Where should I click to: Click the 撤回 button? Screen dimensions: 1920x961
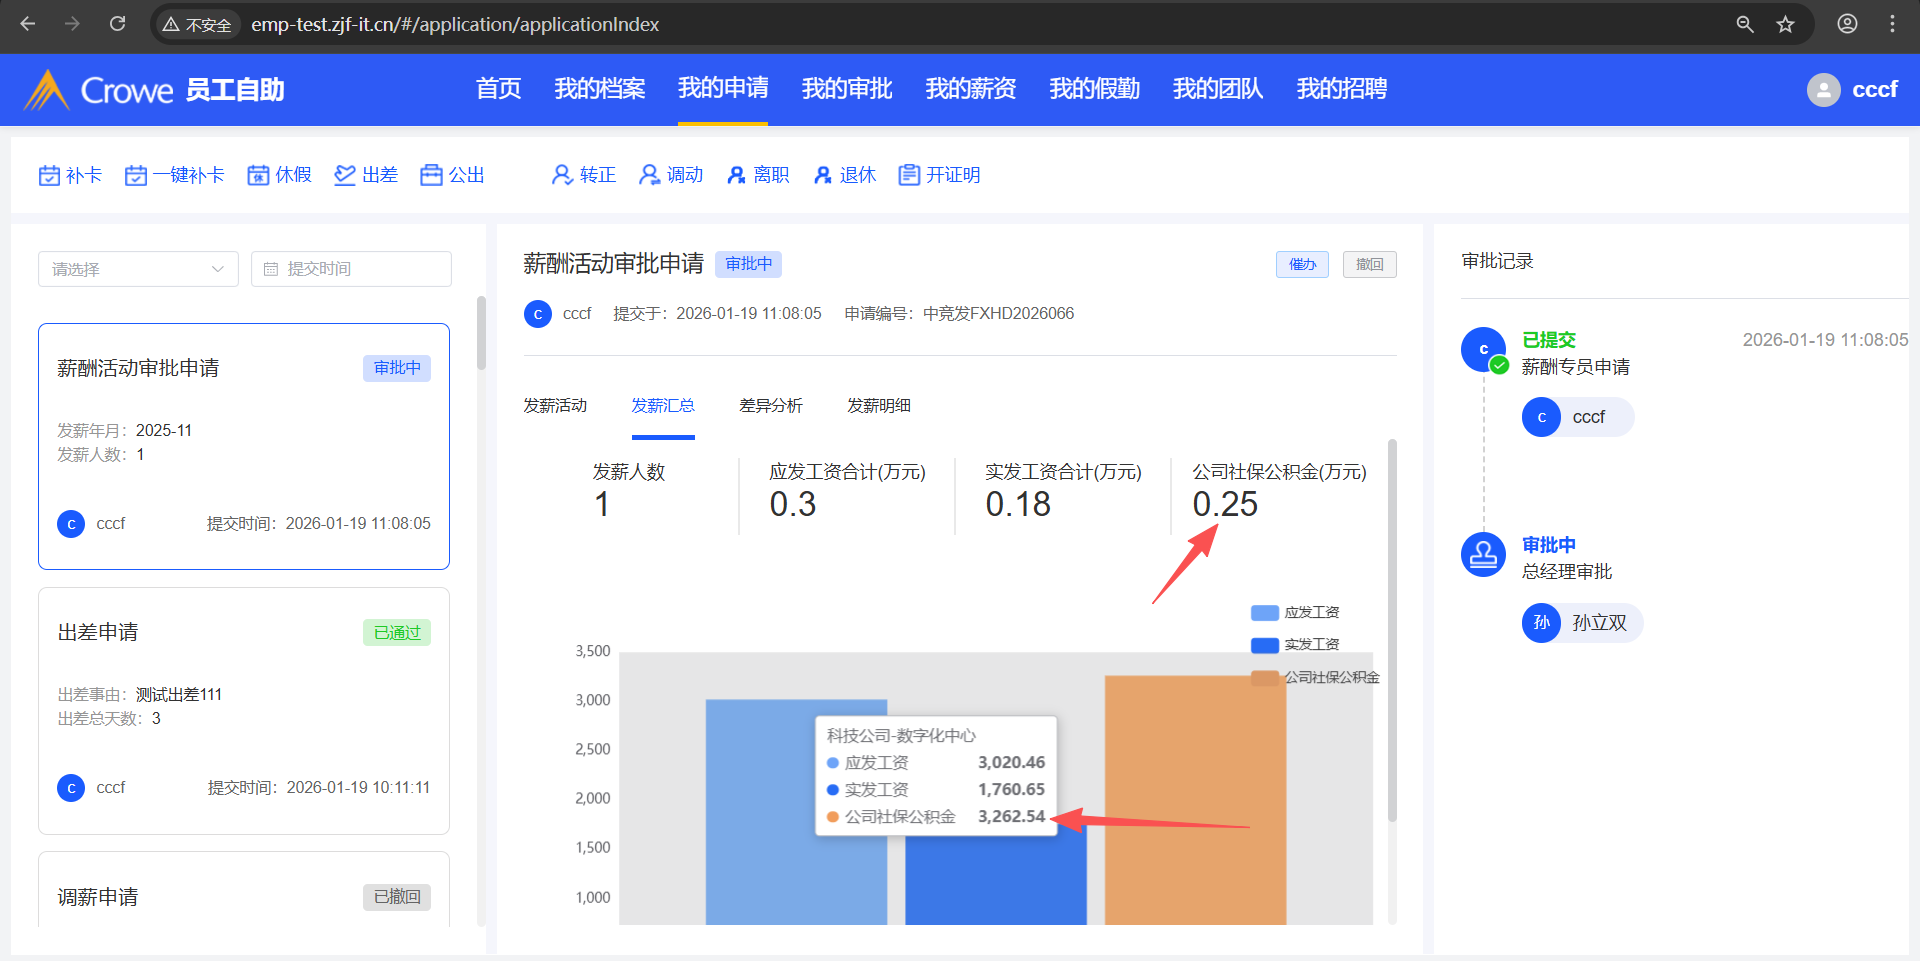1369,265
